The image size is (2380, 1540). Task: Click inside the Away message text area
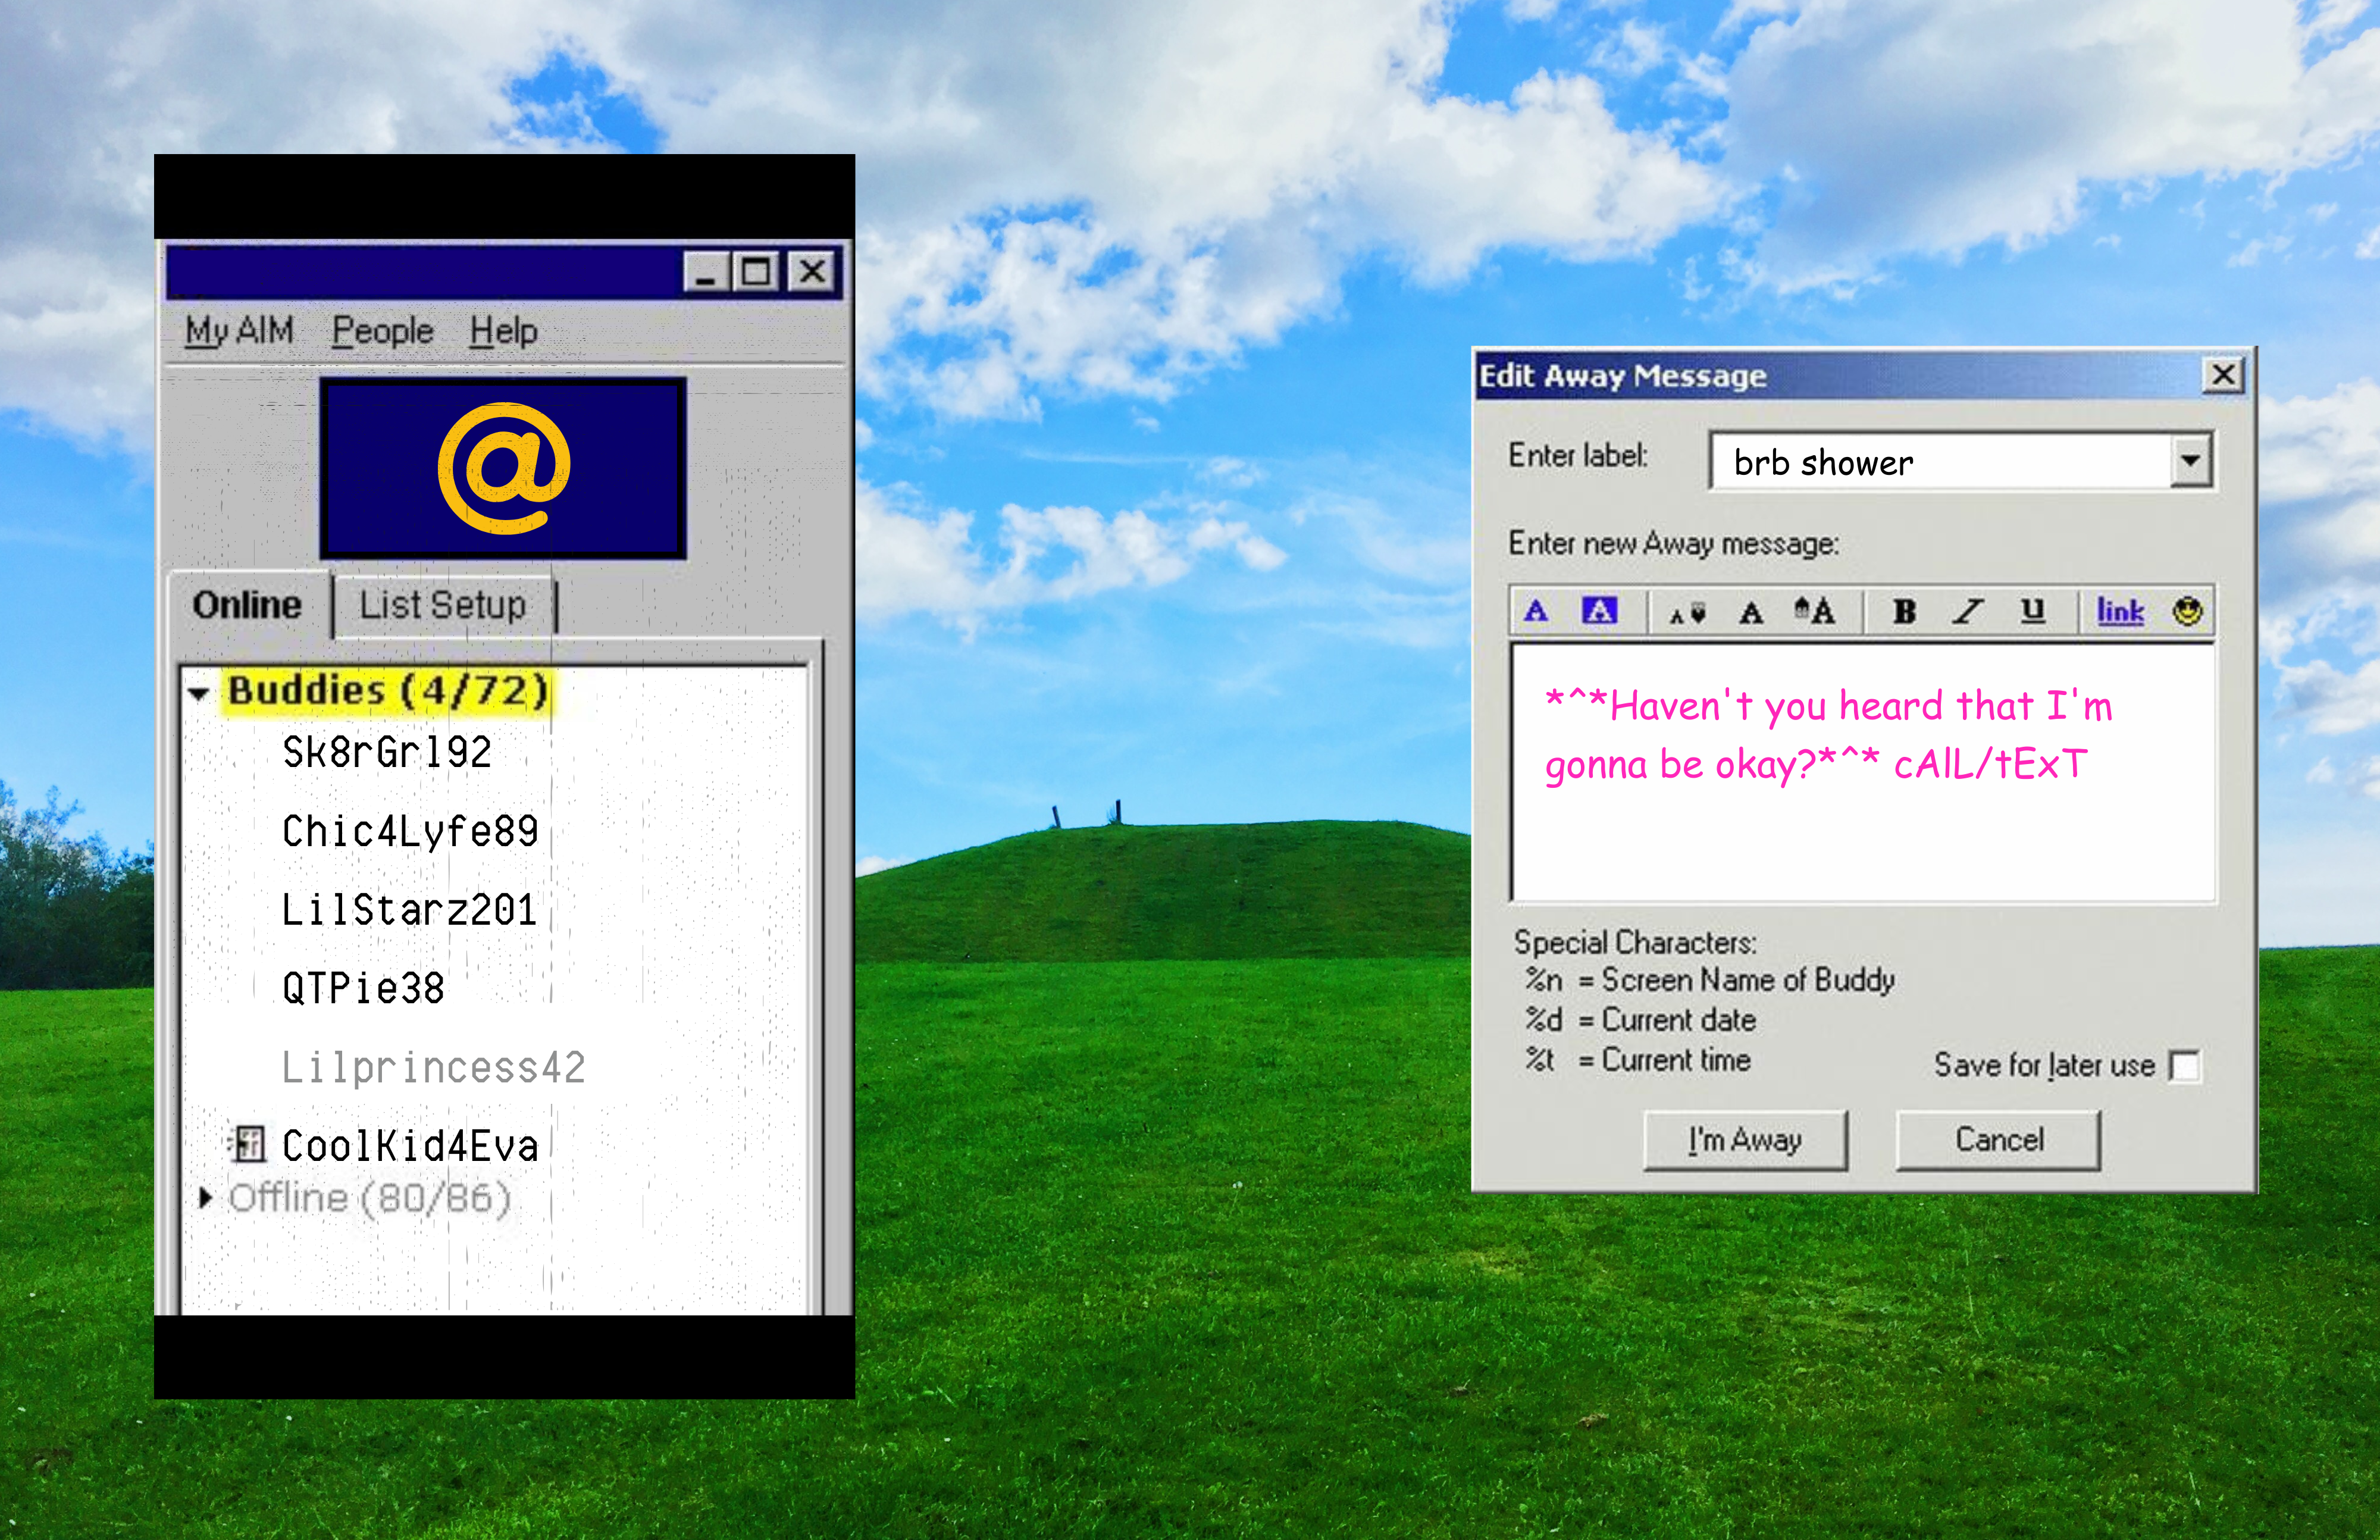click(x=1863, y=773)
